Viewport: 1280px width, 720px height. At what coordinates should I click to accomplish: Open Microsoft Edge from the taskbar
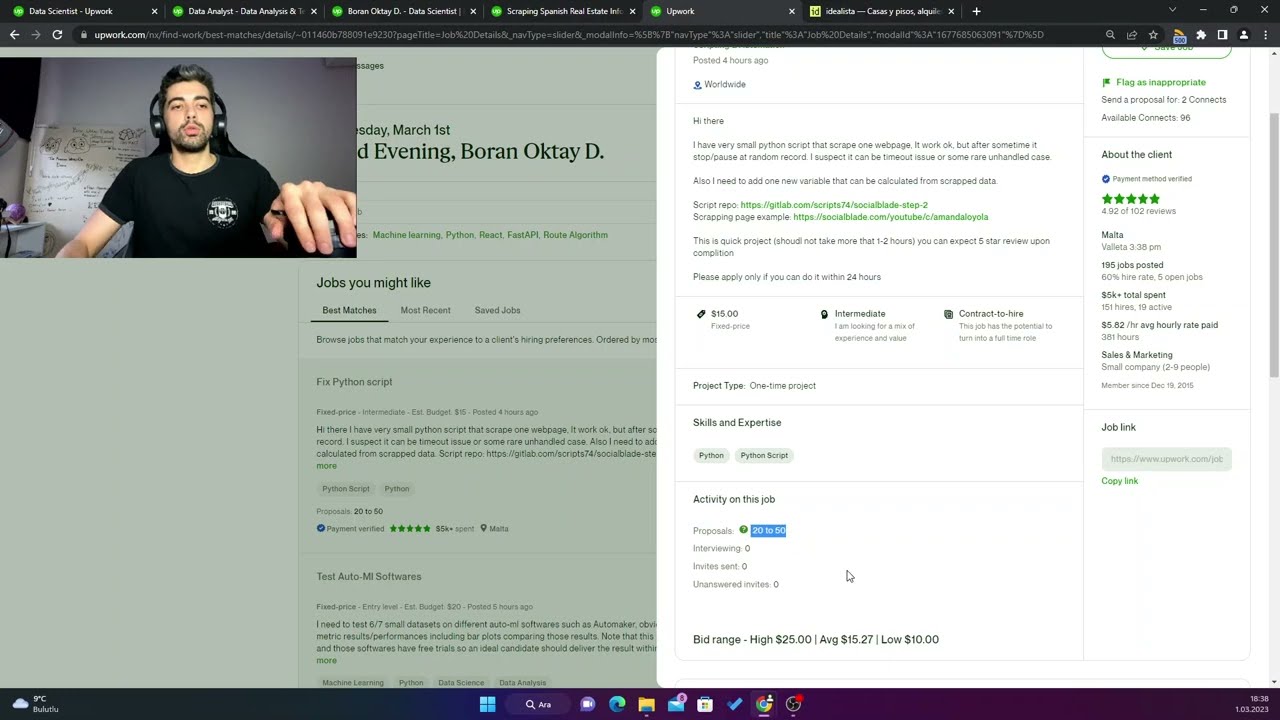coord(617,704)
